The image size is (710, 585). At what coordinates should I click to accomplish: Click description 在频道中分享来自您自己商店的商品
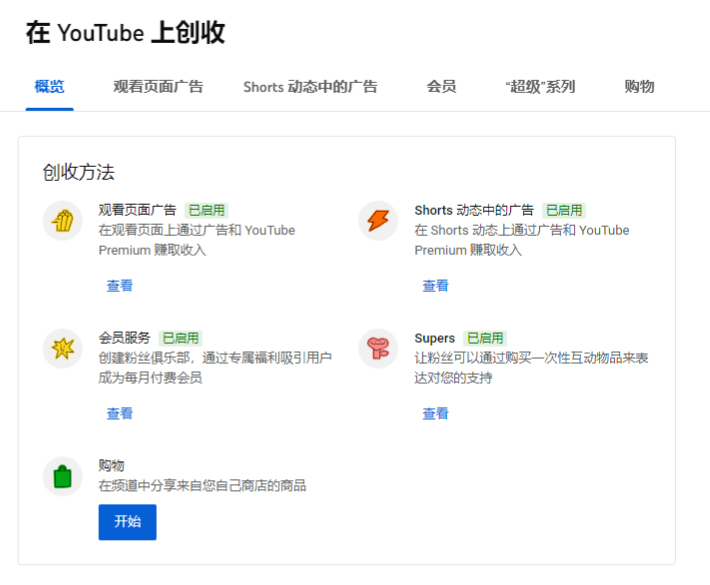pyautogui.click(x=202, y=485)
